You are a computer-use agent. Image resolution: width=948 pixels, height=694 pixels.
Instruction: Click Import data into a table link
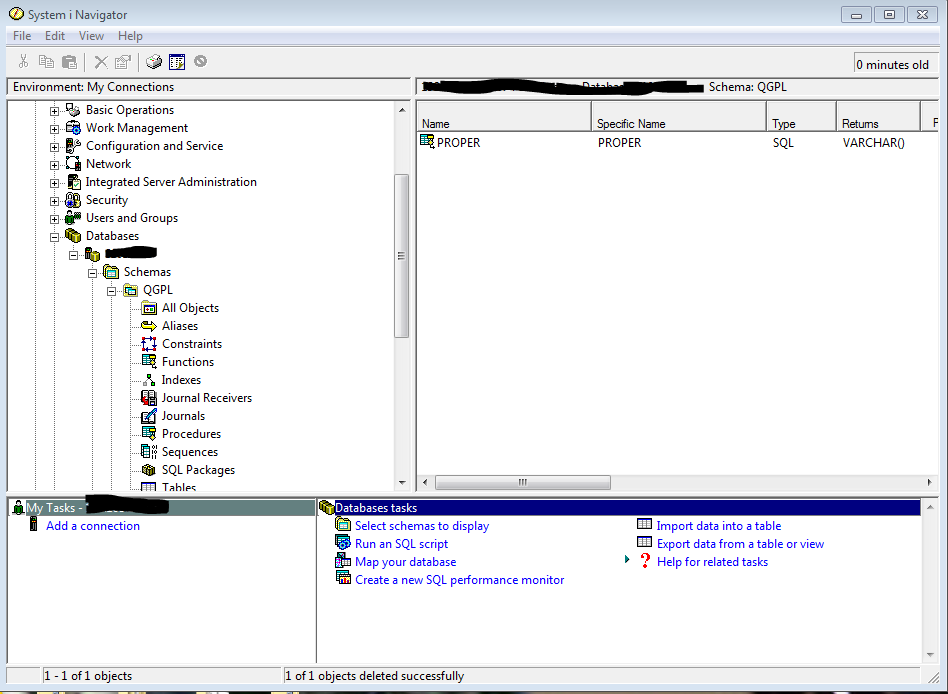click(x=719, y=526)
